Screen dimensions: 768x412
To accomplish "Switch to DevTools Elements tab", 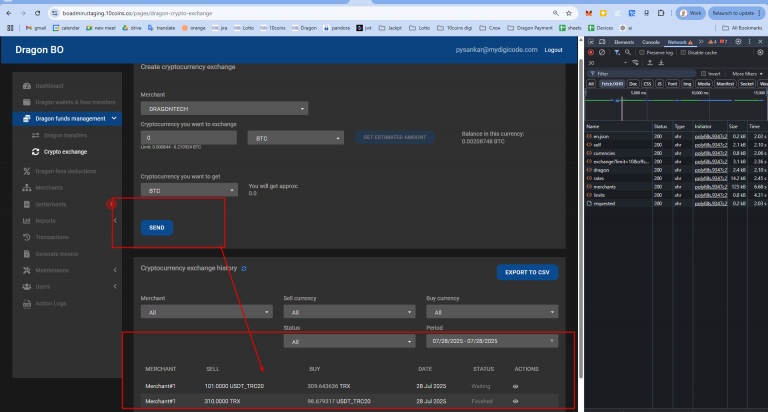I will pyautogui.click(x=624, y=42).
